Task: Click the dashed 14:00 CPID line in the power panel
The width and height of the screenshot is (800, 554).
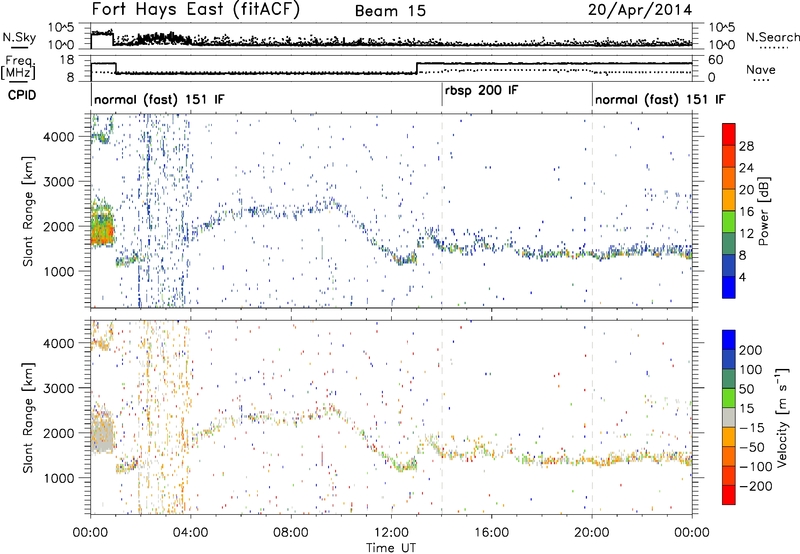Action: [x=442, y=210]
